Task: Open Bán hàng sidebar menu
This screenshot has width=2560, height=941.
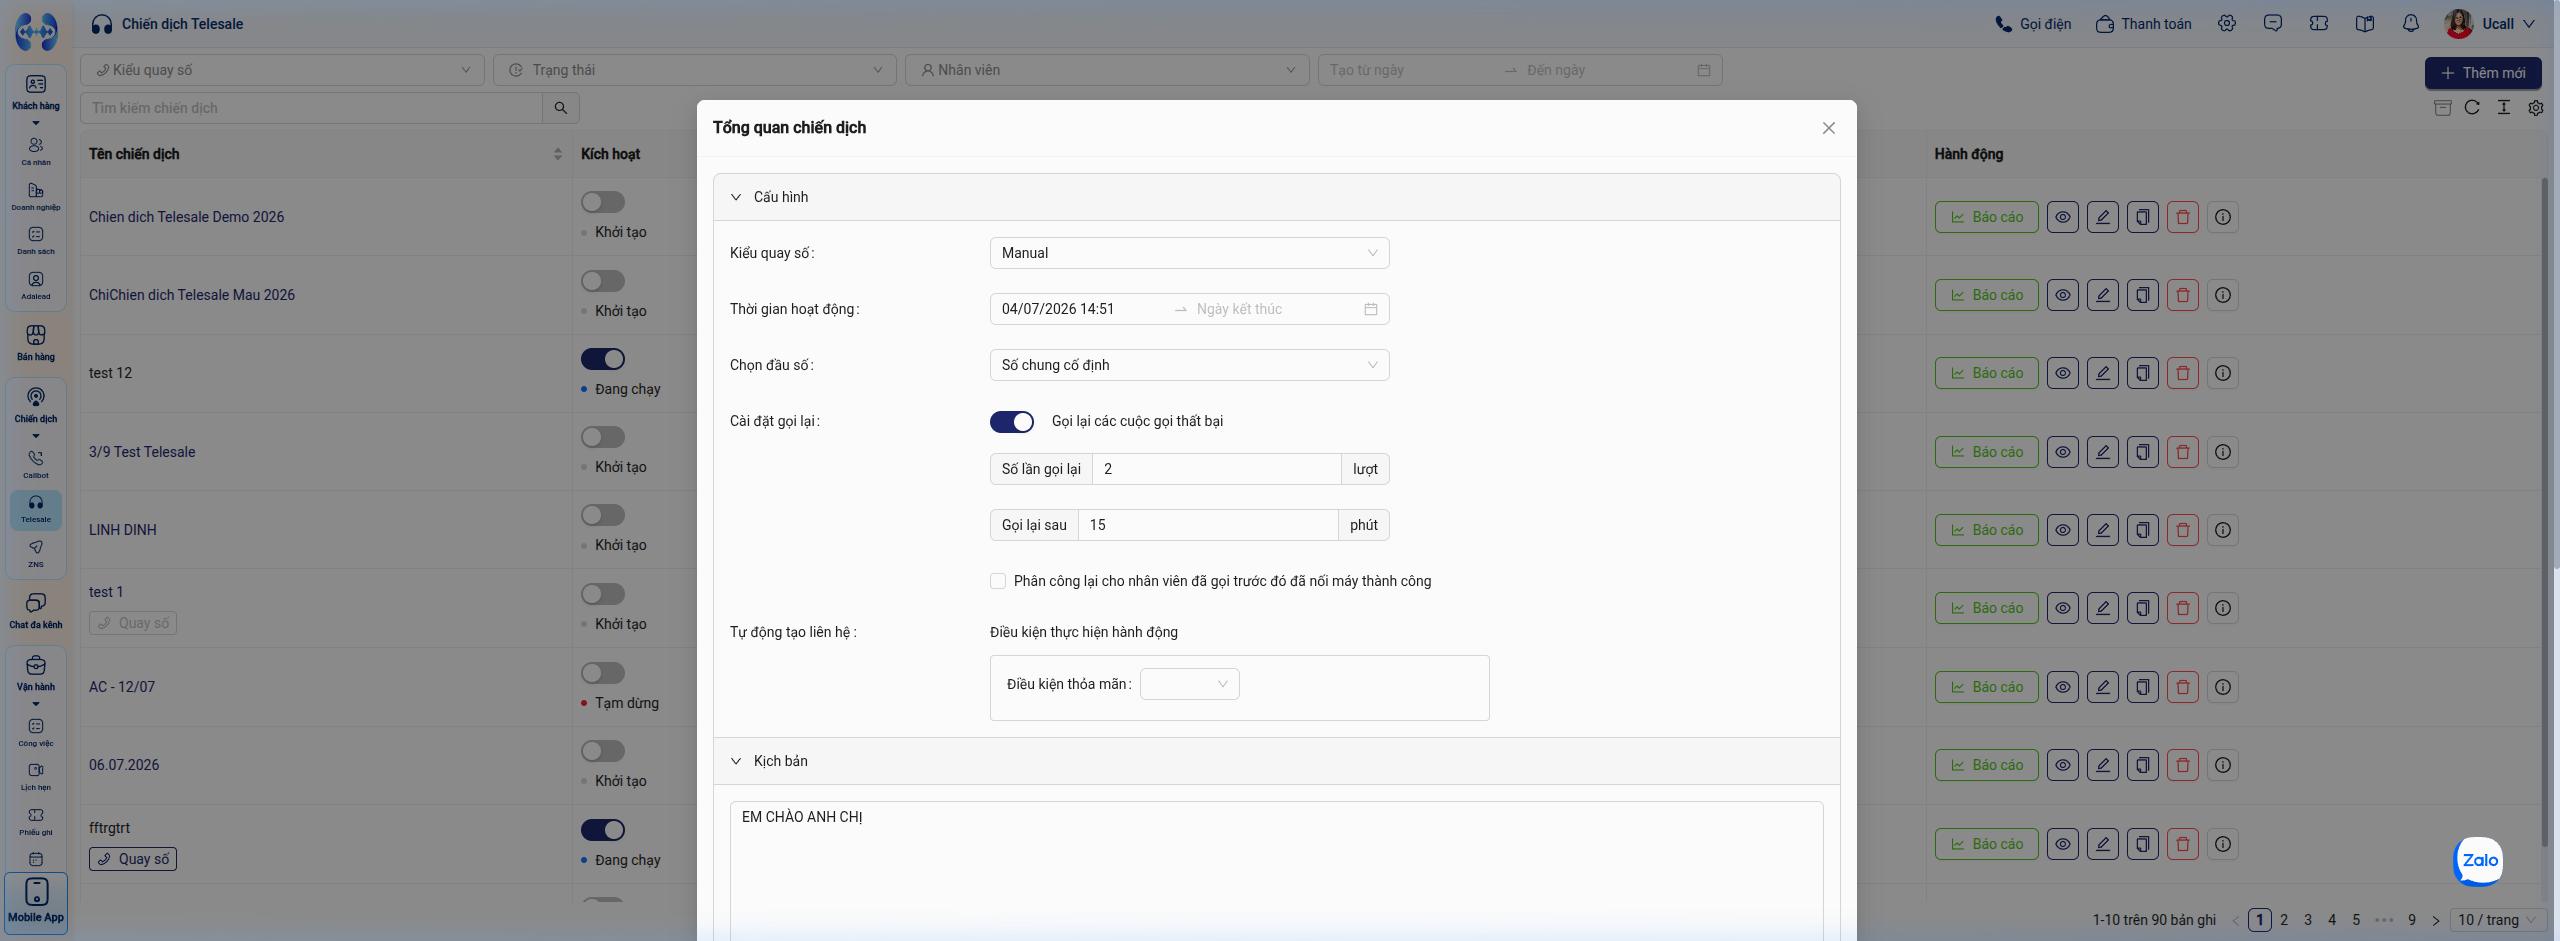Action: tap(36, 342)
